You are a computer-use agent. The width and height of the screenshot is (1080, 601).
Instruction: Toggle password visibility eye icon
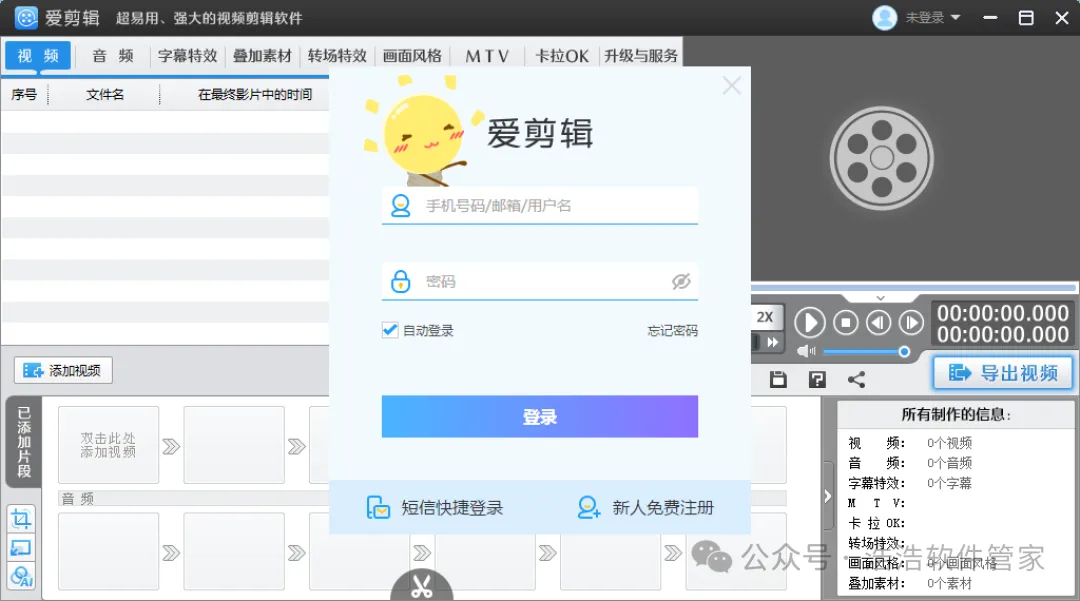tap(681, 281)
